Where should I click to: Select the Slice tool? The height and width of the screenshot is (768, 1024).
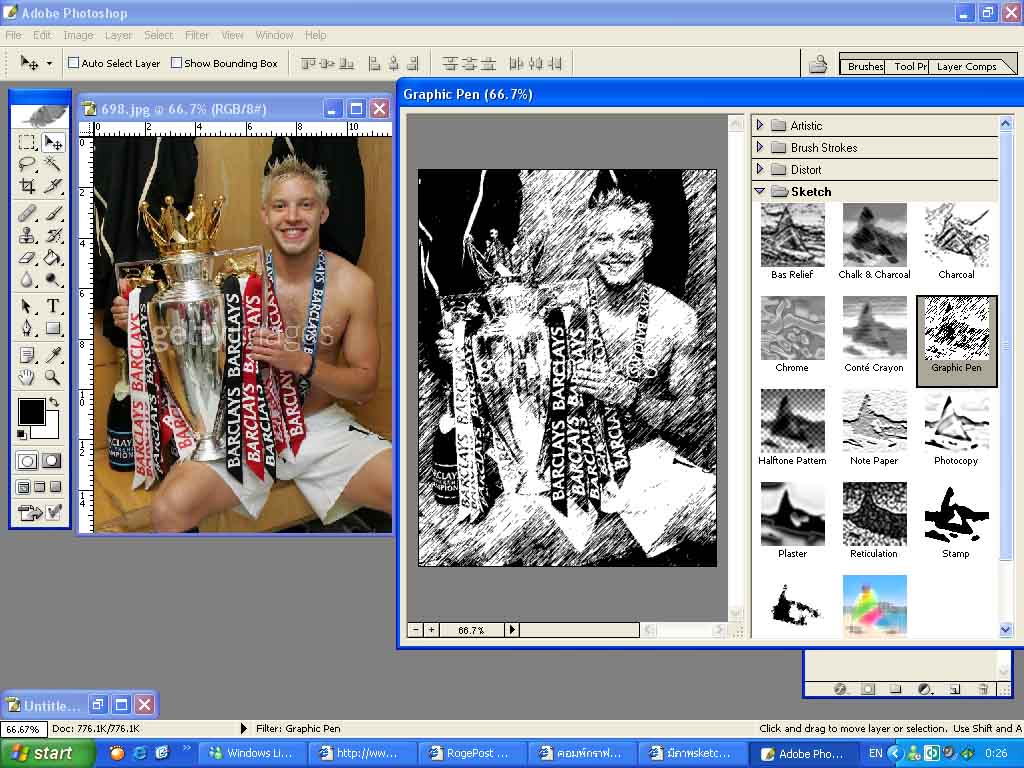[52, 186]
